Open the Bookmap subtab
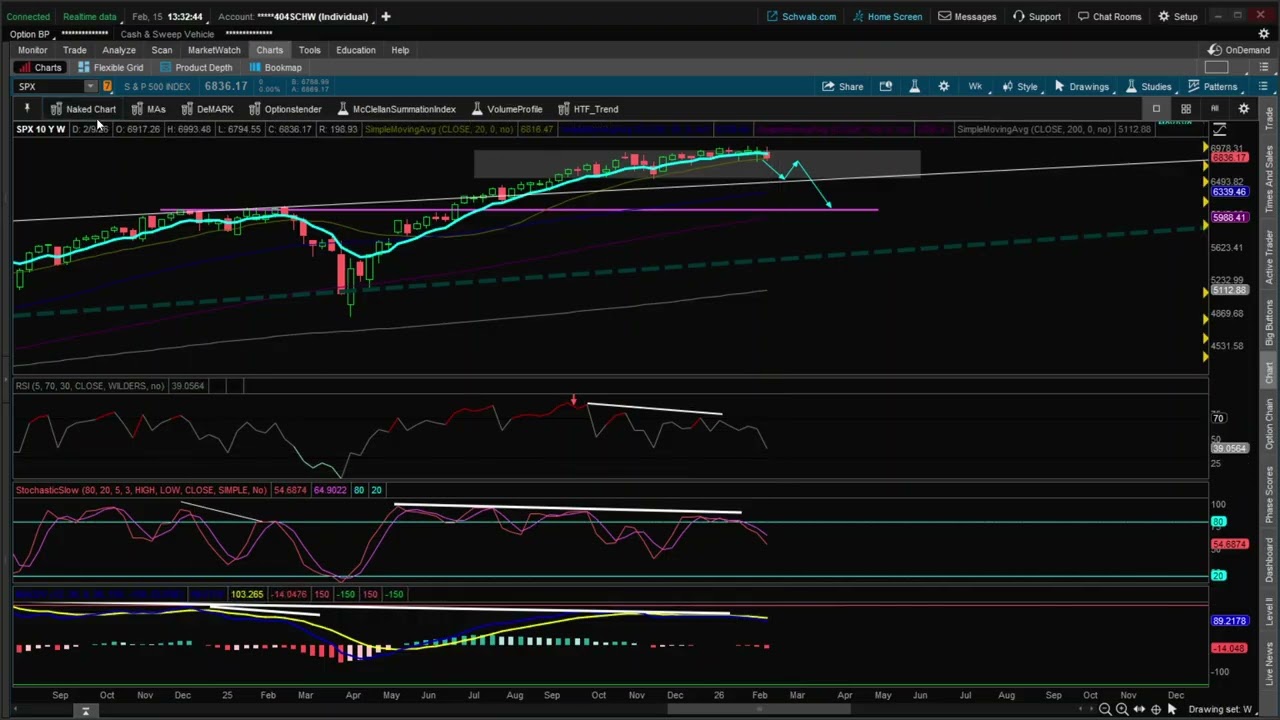 (x=275, y=68)
